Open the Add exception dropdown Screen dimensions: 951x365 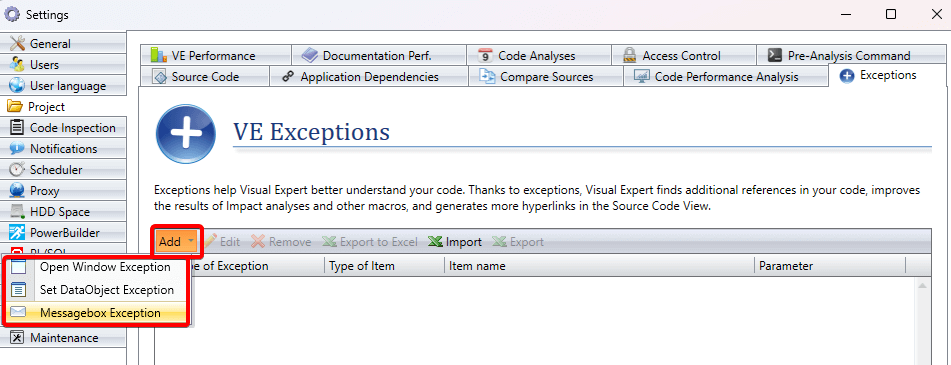176,241
